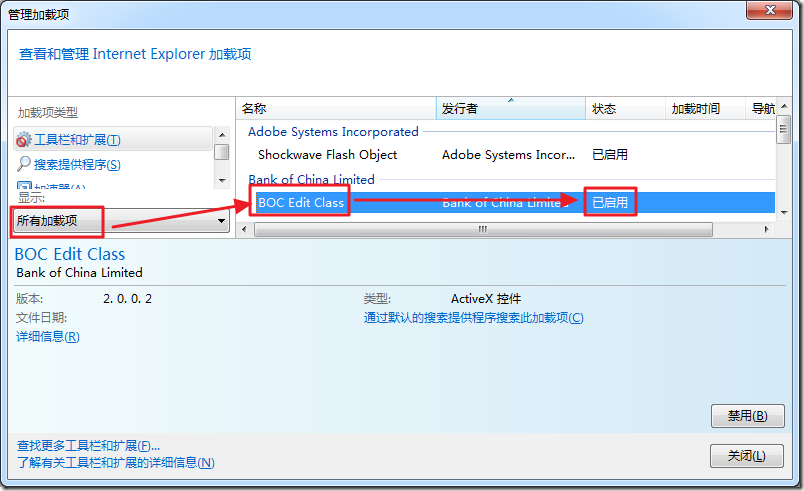
Task: Click add-on list vertical scroll down arrow
Action: [x=783, y=212]
